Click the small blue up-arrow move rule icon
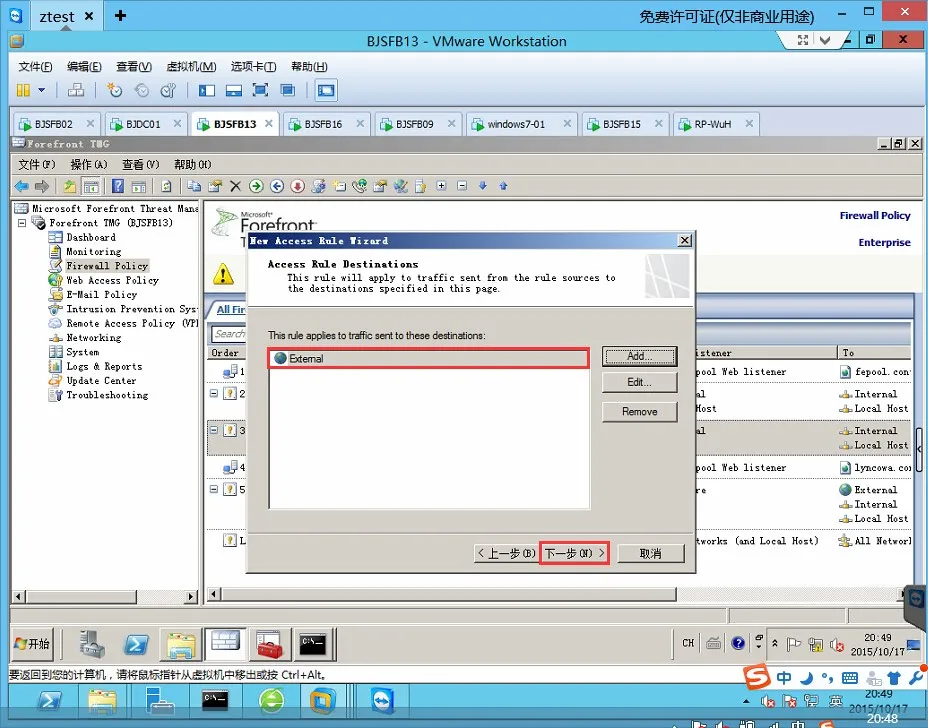928x728 pixels. click(x=503, y=186)
